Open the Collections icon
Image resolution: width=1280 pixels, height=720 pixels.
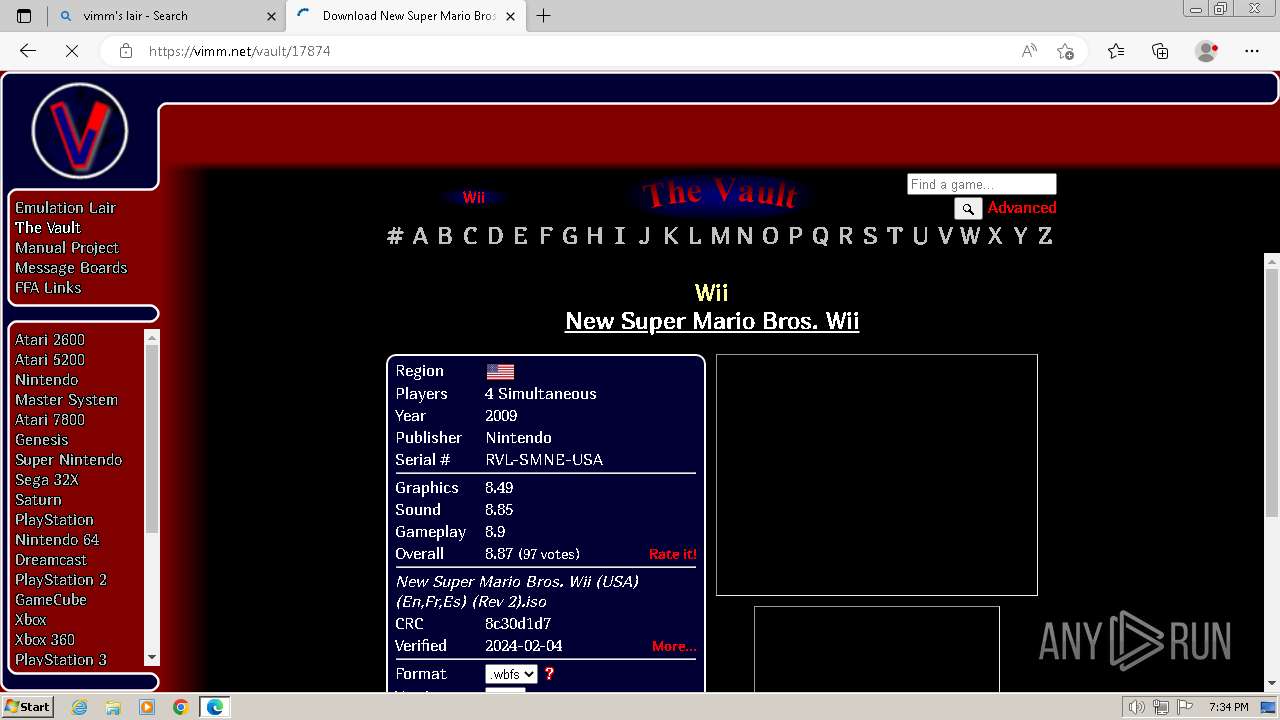(x=1160, y=51)
